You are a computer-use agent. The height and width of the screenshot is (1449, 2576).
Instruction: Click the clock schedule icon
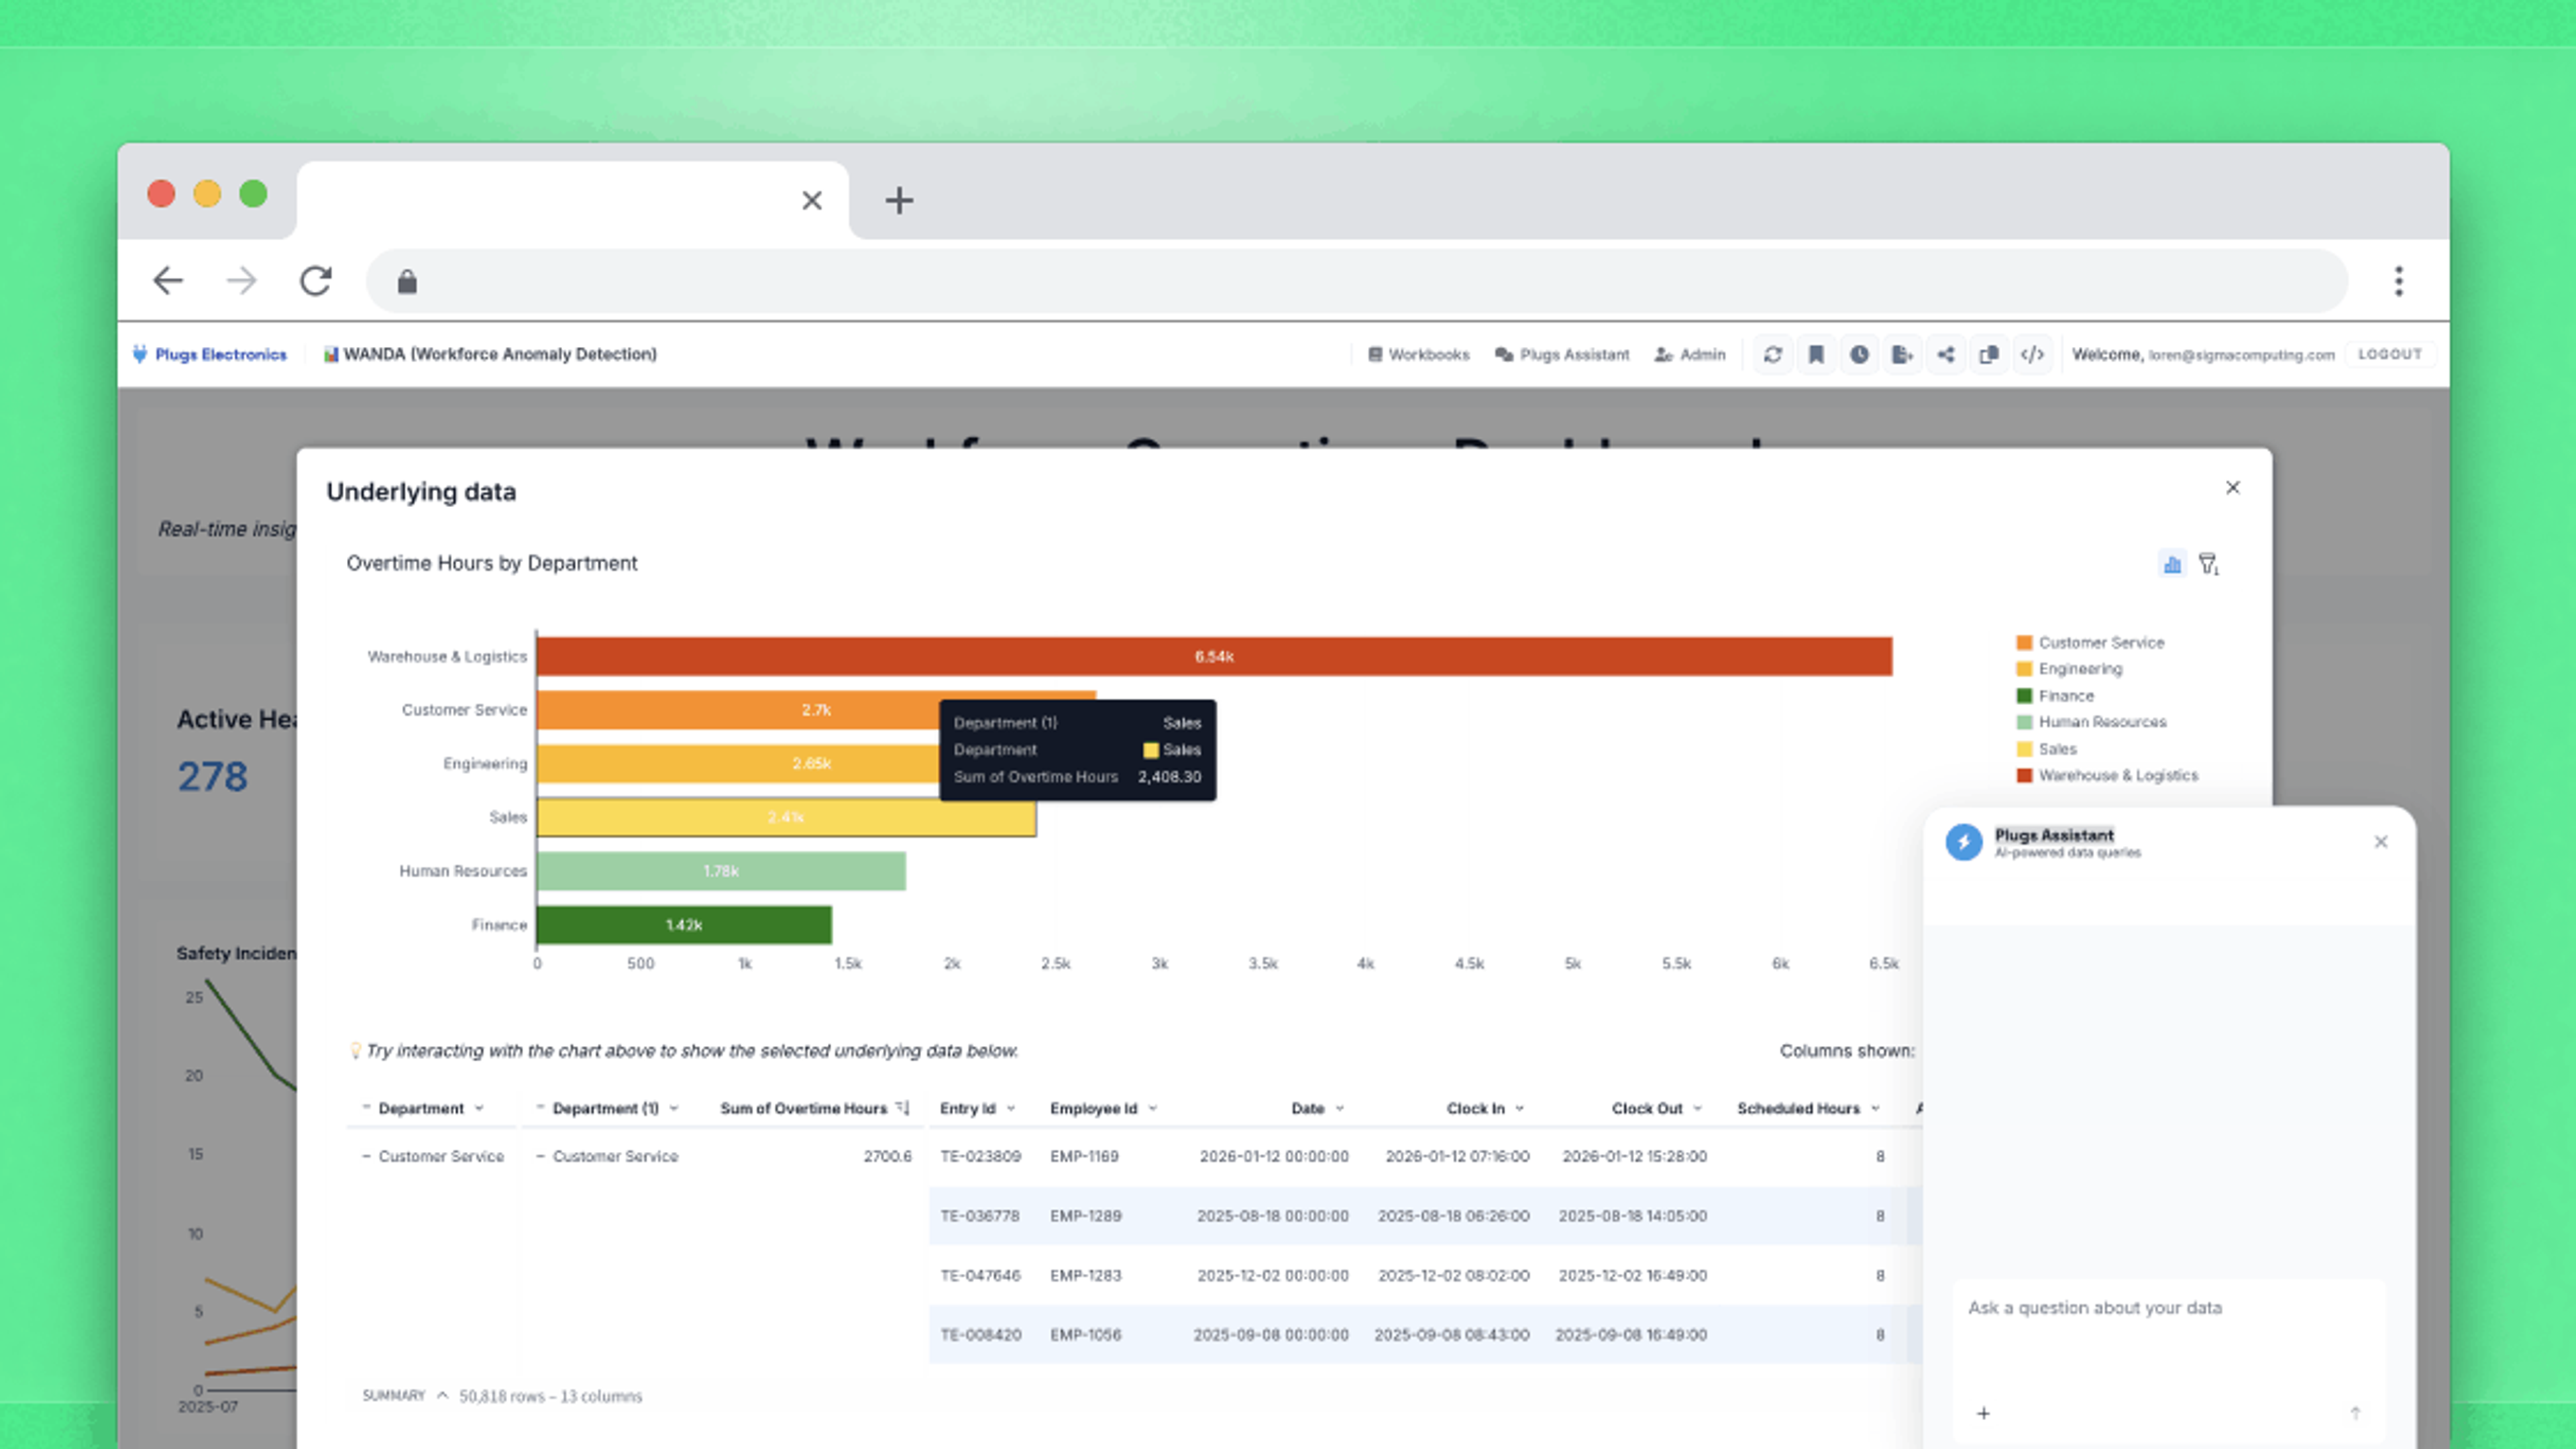coord(1859,354)
